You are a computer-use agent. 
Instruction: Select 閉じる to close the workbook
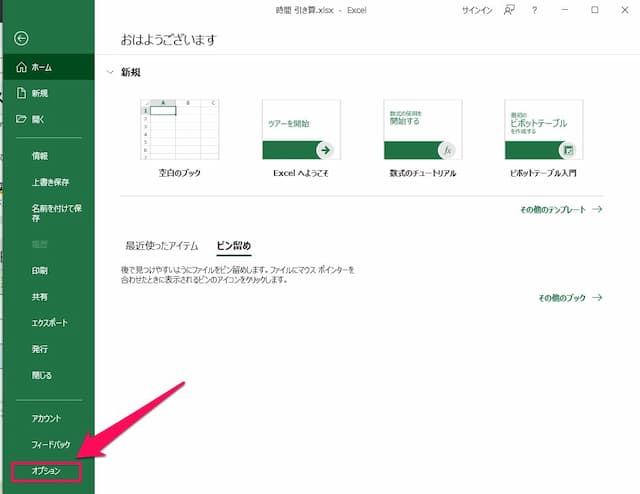click(42, 375)
